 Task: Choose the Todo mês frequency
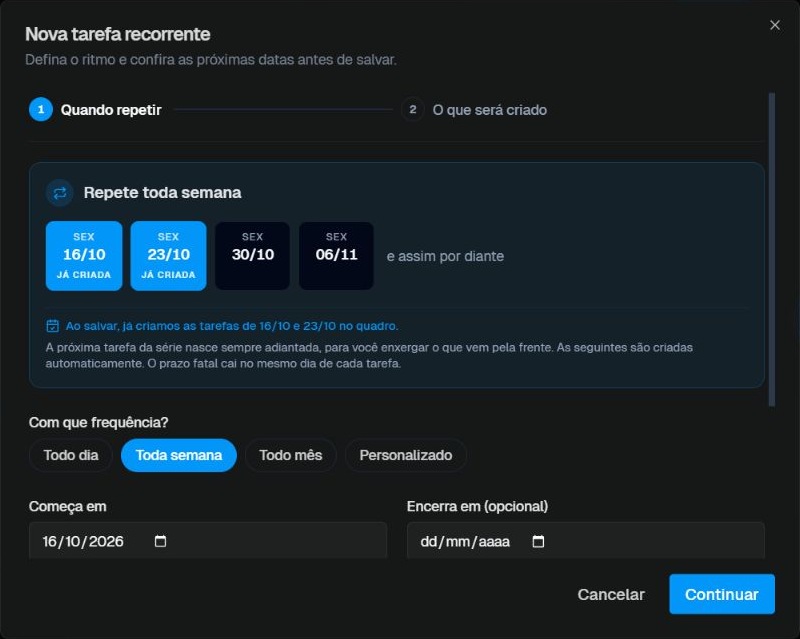click(x=291, y=455)
